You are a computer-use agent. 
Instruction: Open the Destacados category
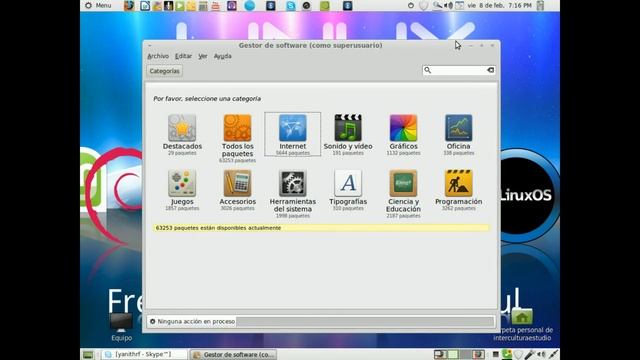coord(182,135)
